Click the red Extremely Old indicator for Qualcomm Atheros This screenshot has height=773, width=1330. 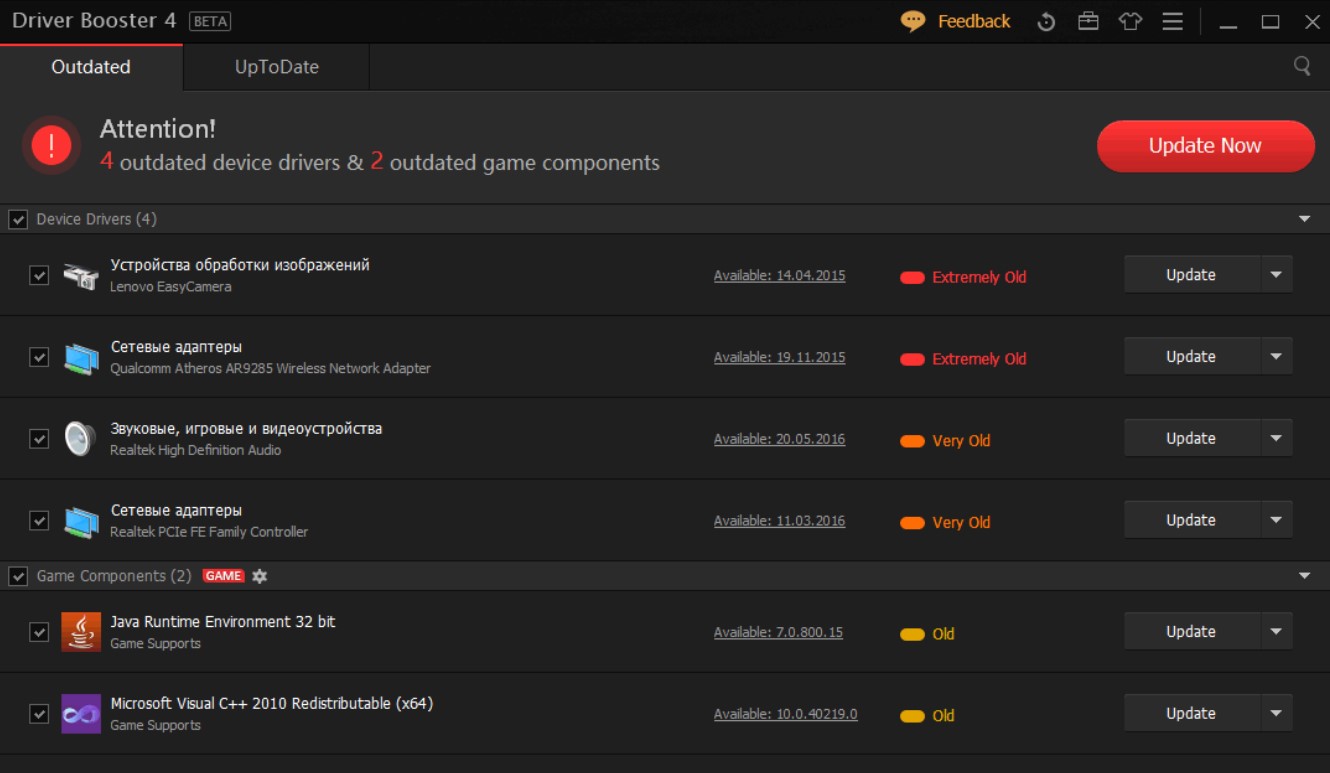point(912,359)
